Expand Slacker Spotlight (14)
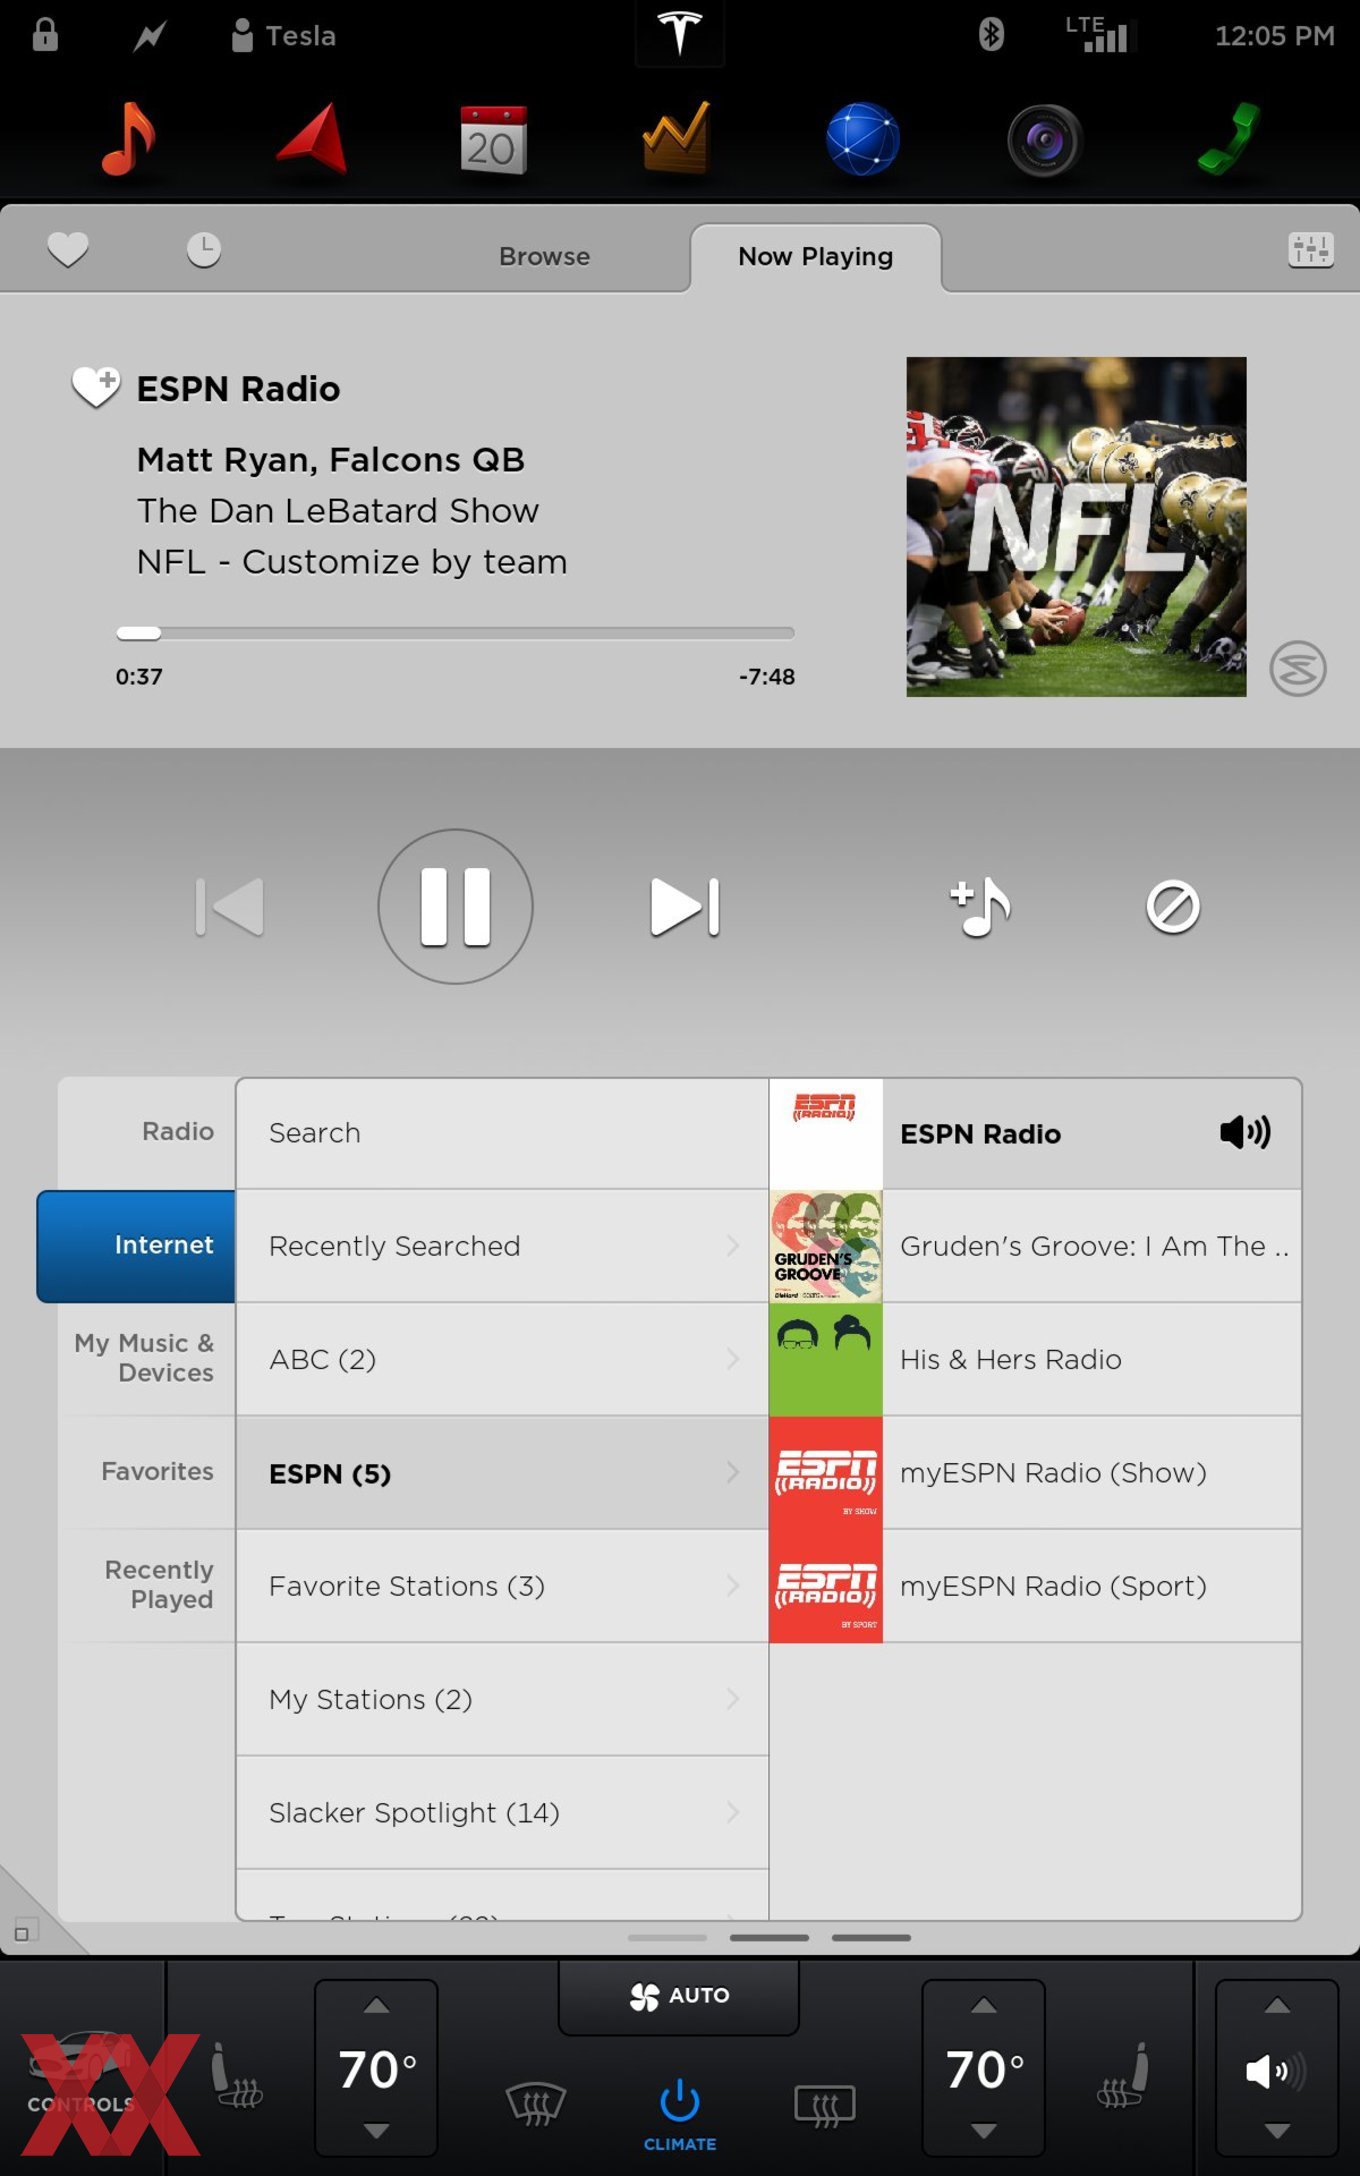The height and width of the screenshot is (2176, 1360). pyautogui.click(x=502, y=1813)
